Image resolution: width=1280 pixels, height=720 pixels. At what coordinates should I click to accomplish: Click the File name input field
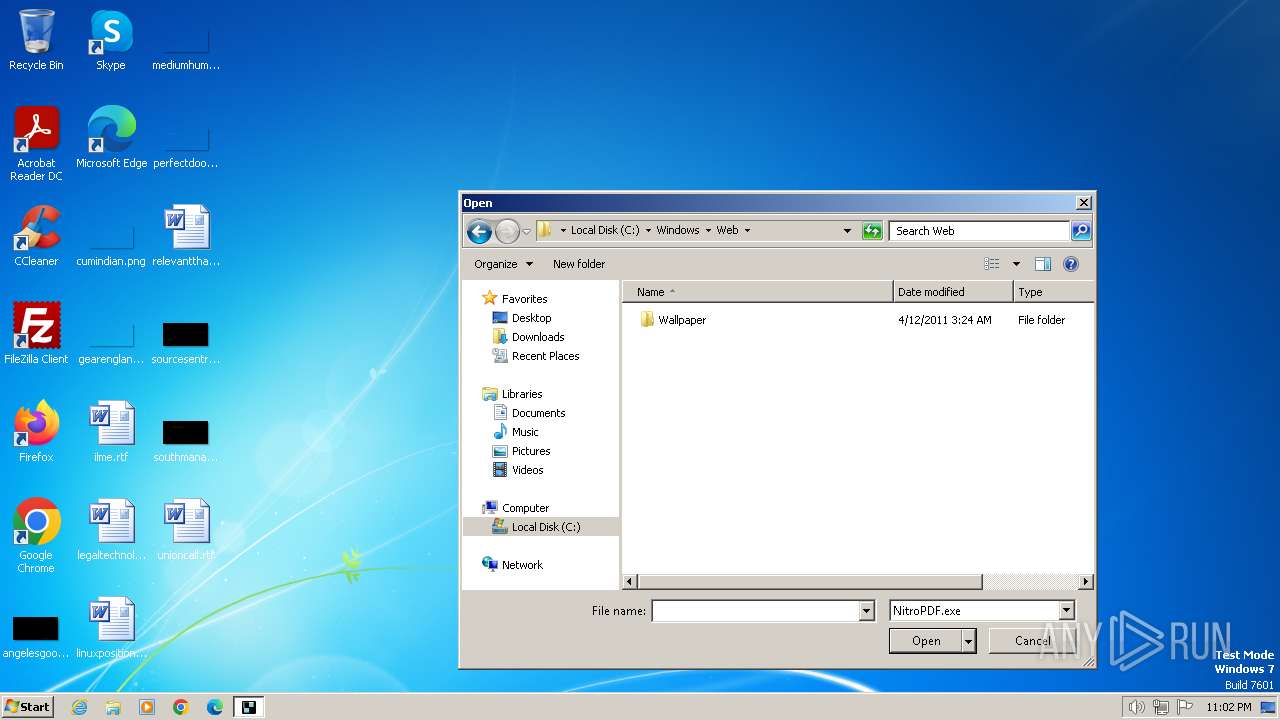(755, 610)
